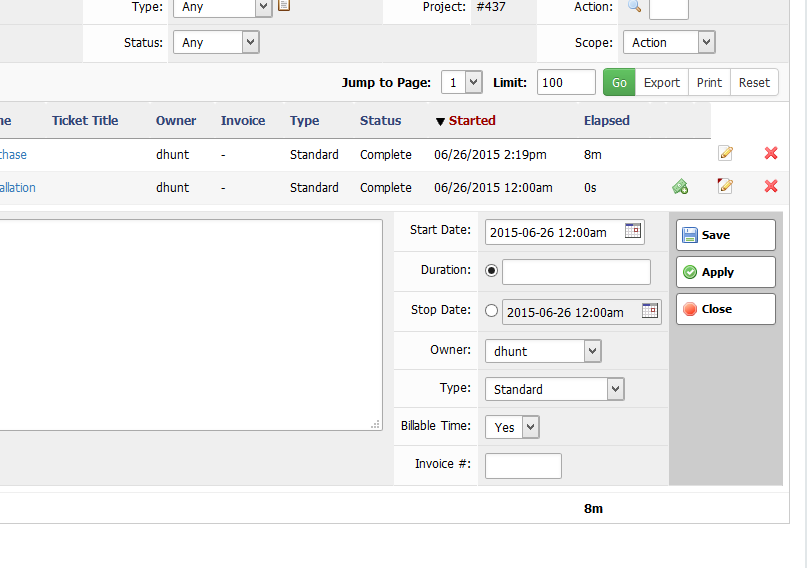
Task: Click the green money invoice icon
Action: pyautogui.click(x=680, y=186)
